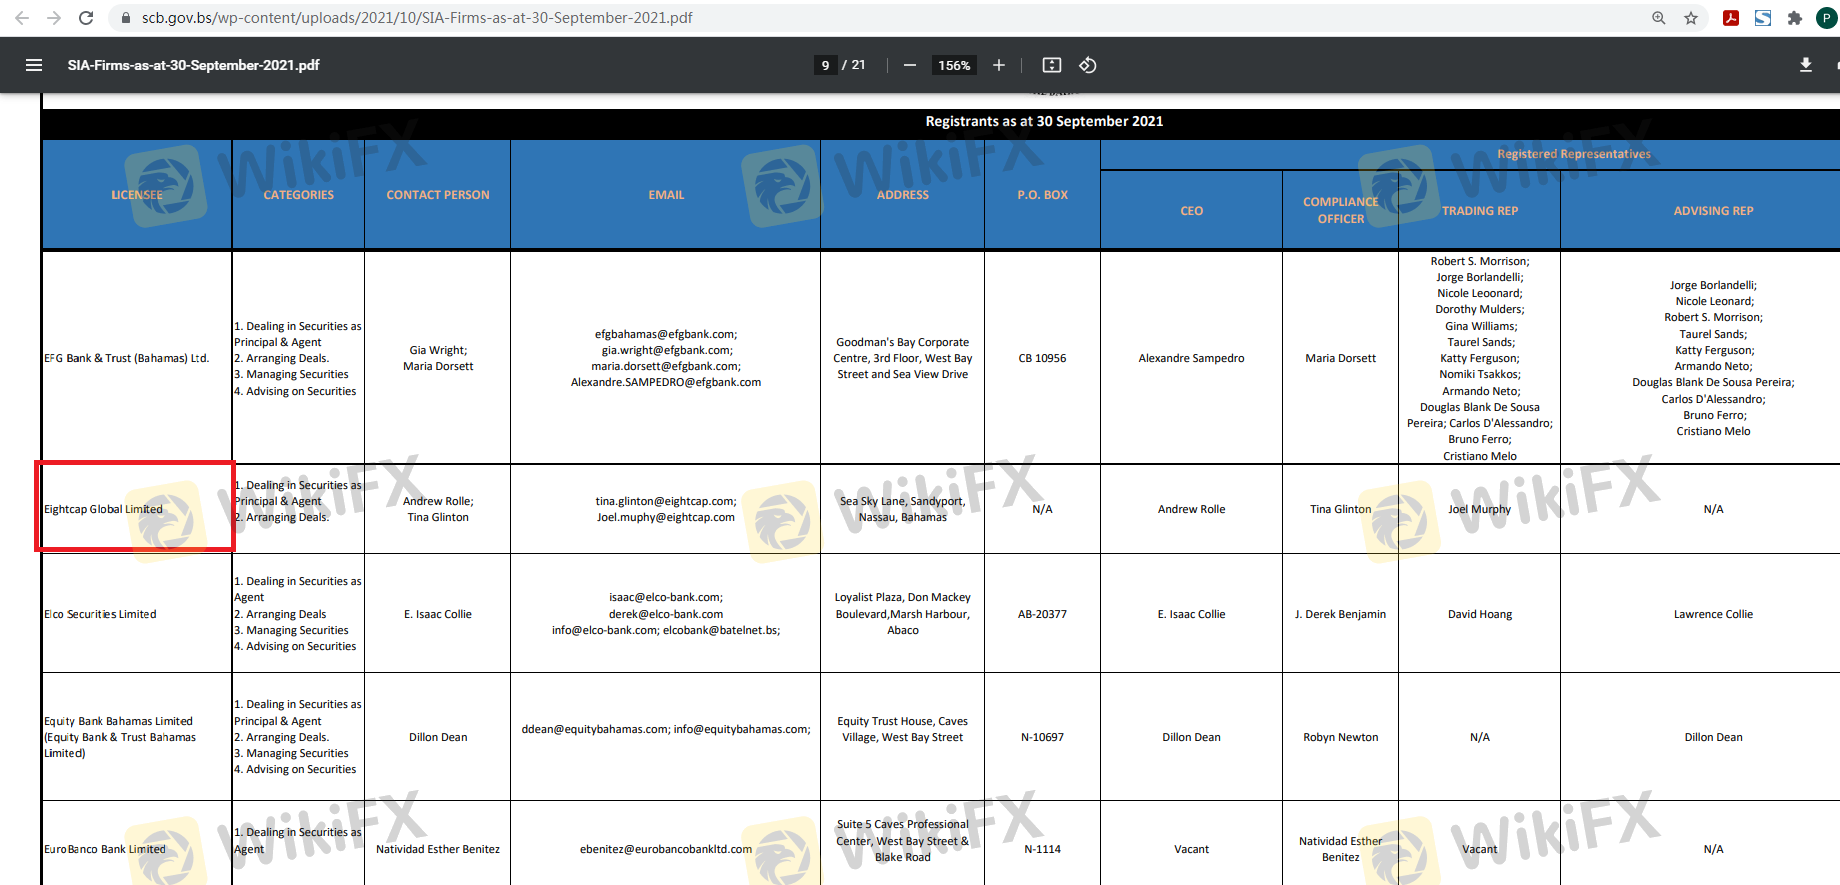Click the zoom in plus button

point(998,65)
